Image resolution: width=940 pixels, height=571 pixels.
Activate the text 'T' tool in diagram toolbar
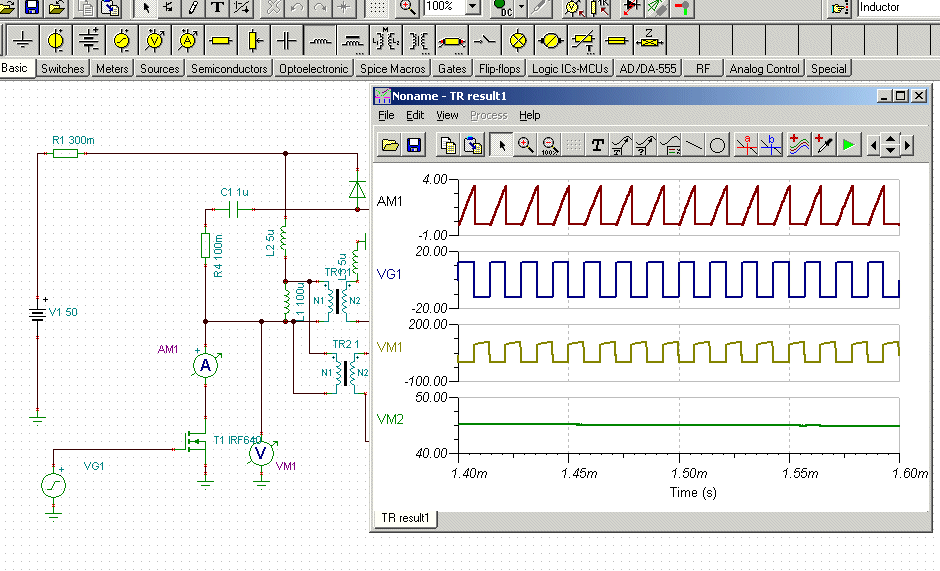coord(598,145)
